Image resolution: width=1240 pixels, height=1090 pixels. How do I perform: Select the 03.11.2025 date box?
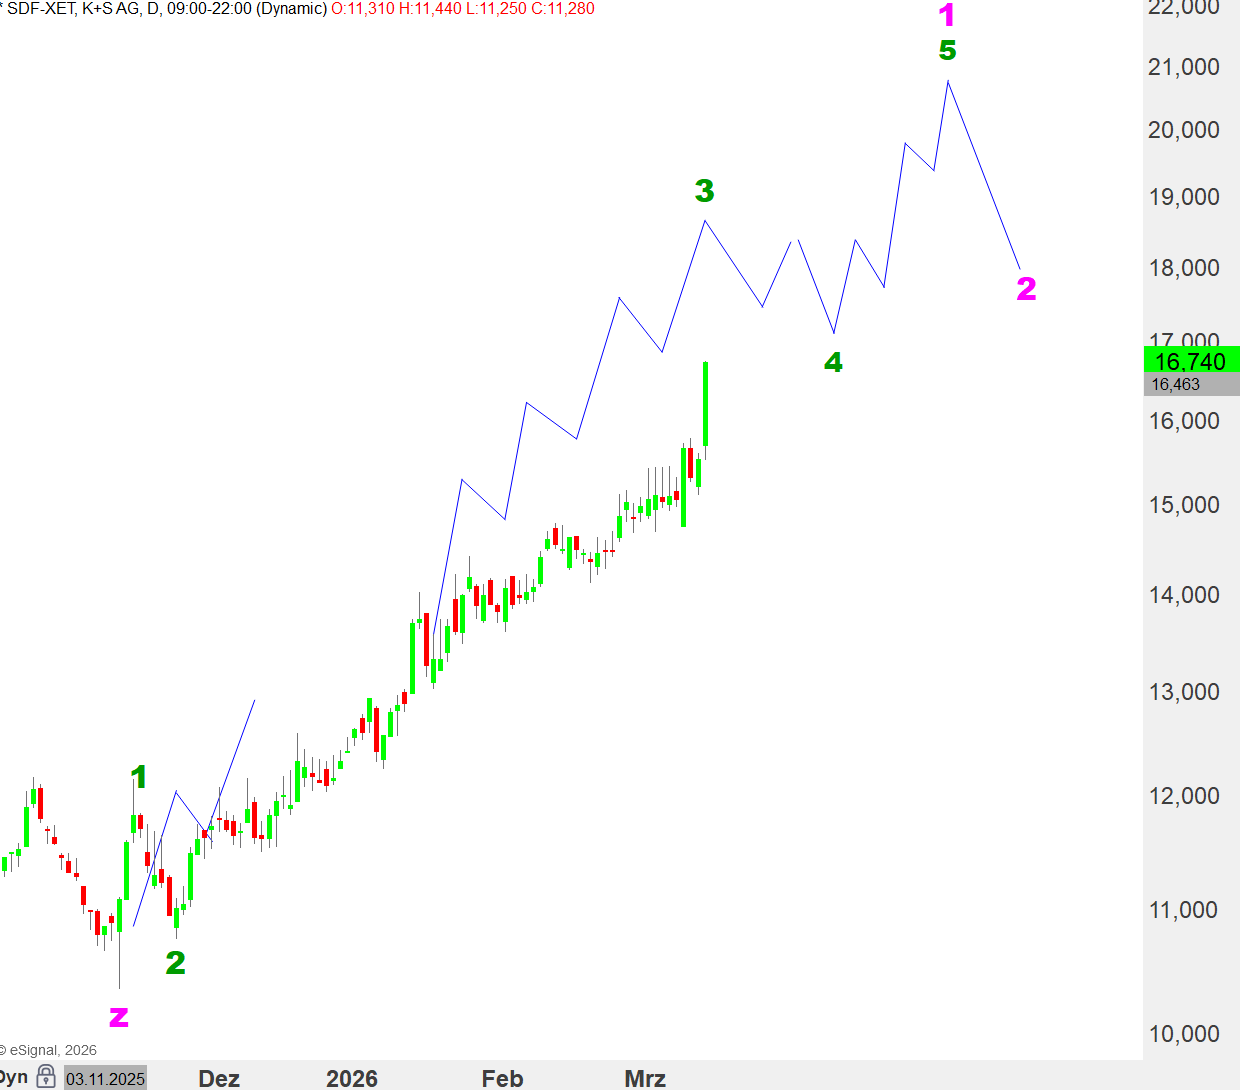pos(105,1079)
